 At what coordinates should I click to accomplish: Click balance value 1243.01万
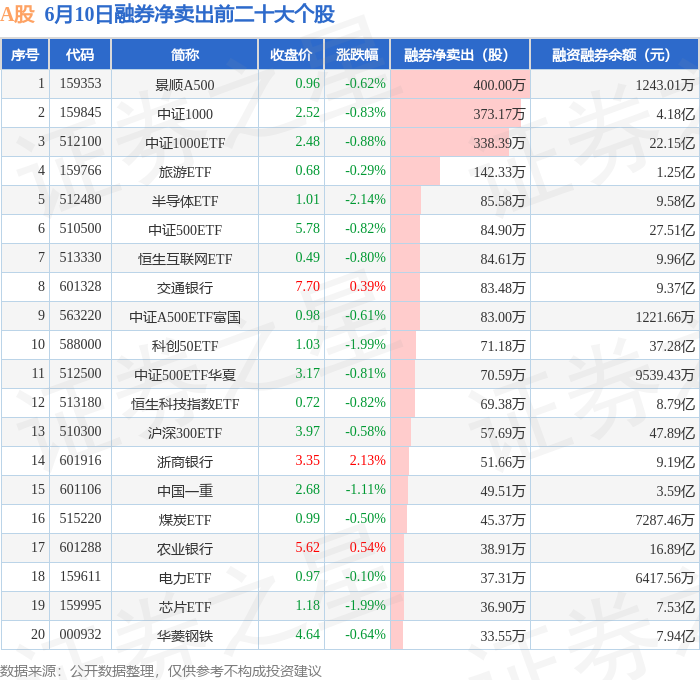pos(665,85)
